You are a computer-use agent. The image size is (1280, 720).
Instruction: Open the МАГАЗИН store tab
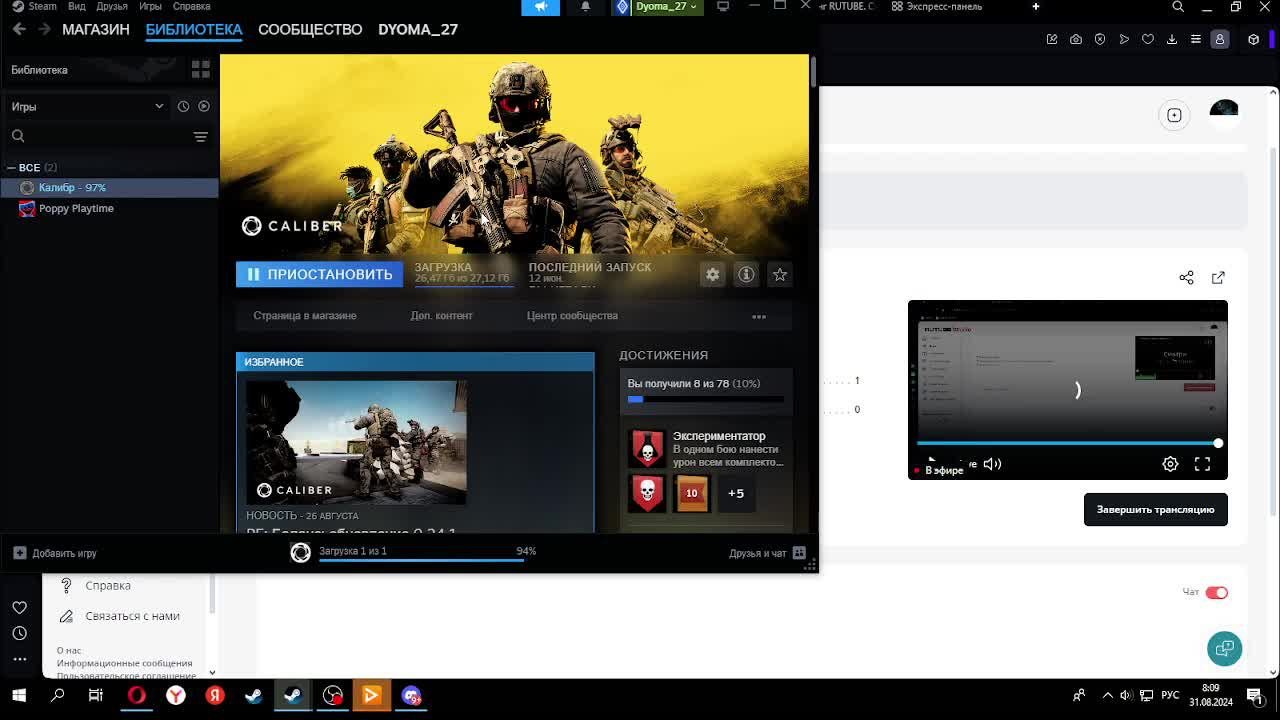(x=96, y=29)
